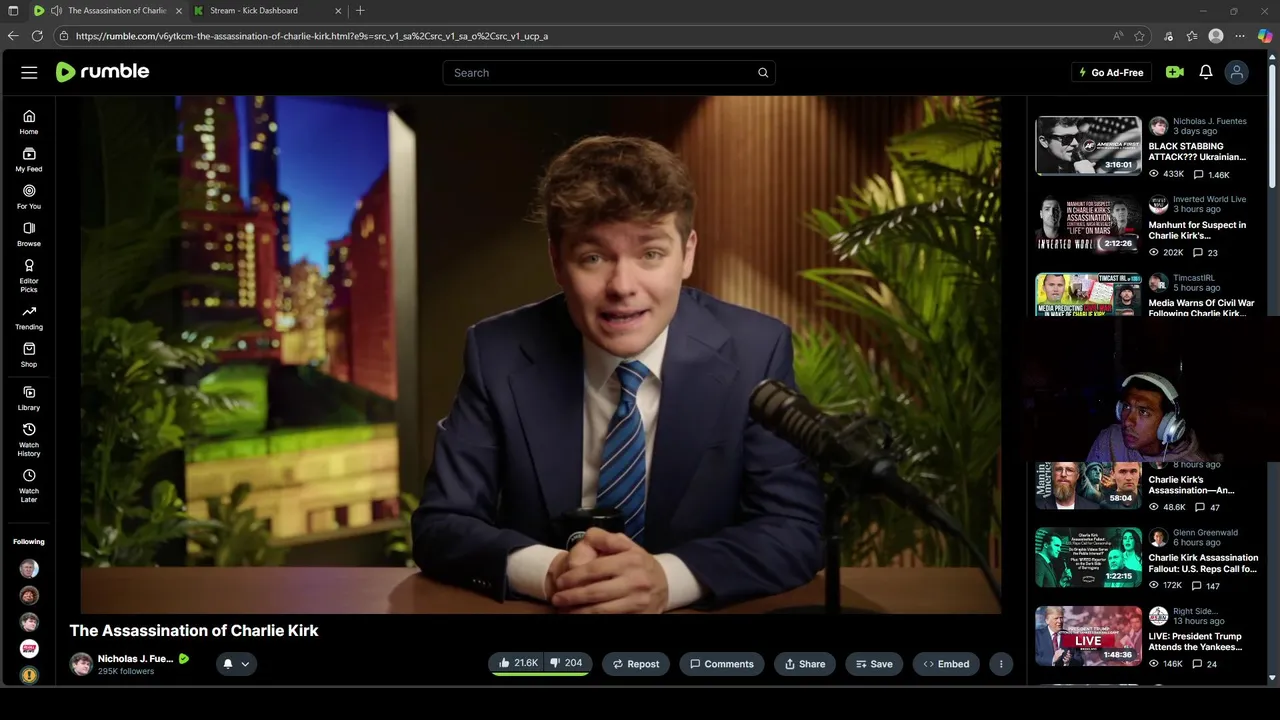Open Inverted World Live channel name

click(1209, 199)
